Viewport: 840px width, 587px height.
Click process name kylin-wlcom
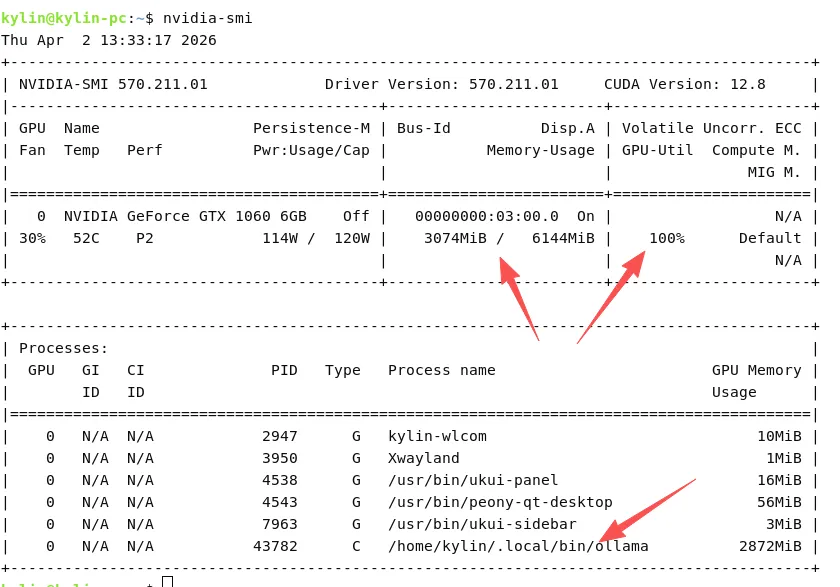pyautogui.click(x=437, y=436)
